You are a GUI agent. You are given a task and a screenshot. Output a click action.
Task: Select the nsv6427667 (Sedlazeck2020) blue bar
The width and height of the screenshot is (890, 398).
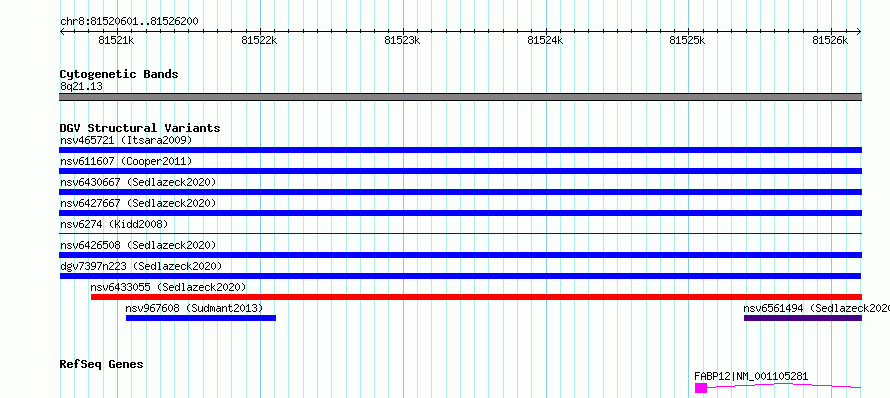click(460, 213)
